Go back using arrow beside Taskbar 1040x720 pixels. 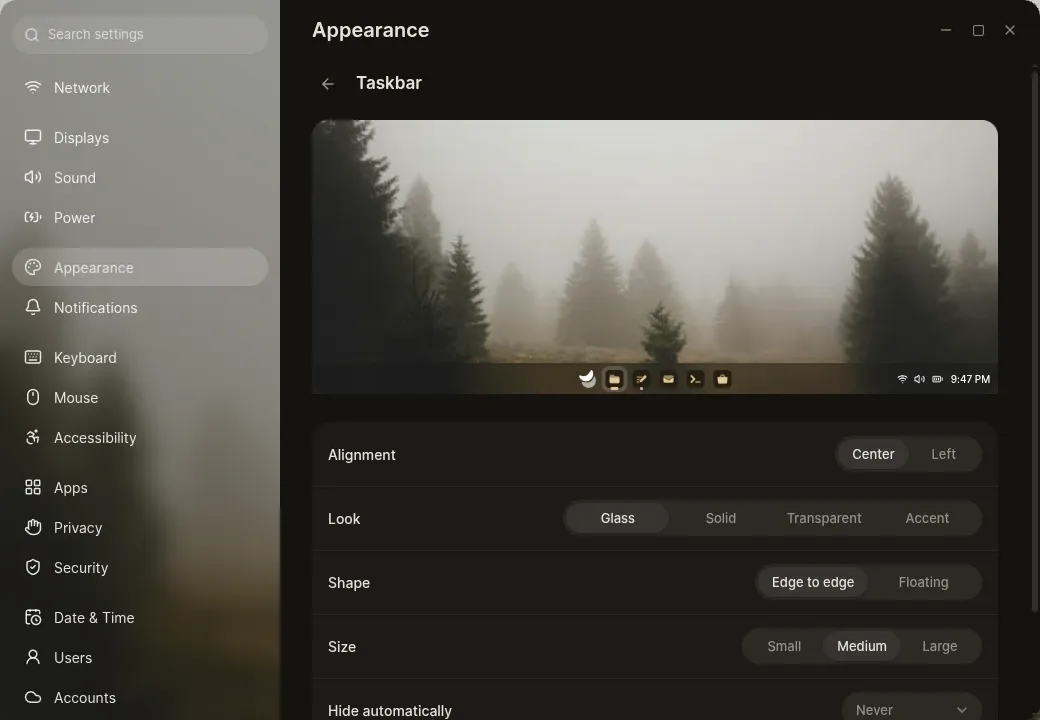point(328,84)
